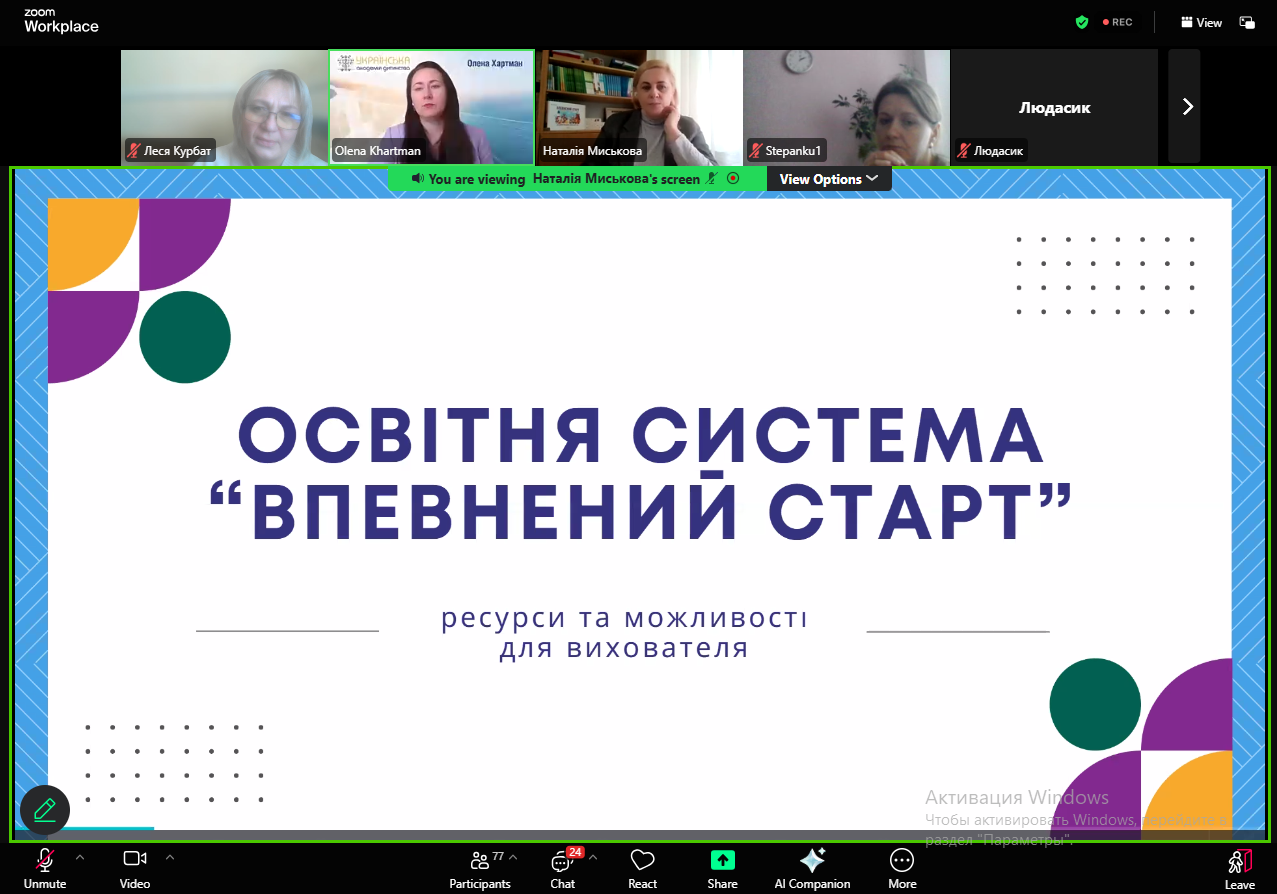
Task: Show next participants with the right arrow
Action: 1187,106
